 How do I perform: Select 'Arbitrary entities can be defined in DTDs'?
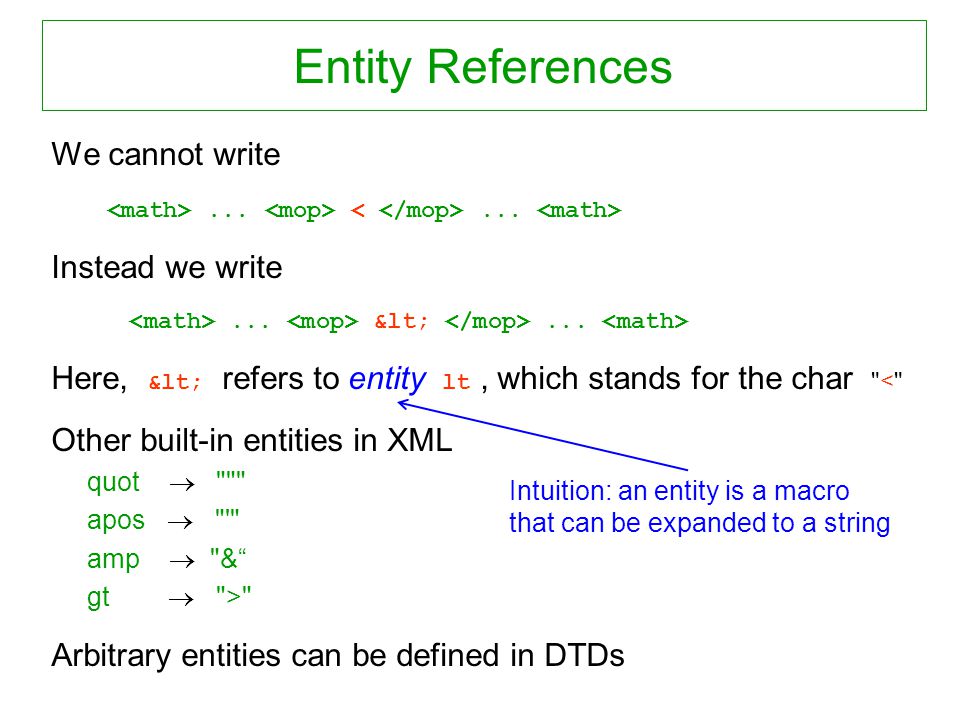tap(338, 655)
